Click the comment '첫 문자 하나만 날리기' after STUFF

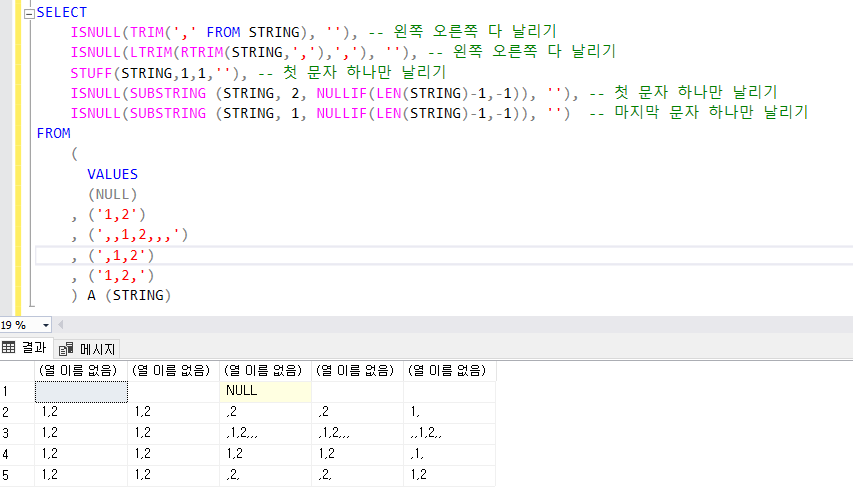click(x=364, y=72)
